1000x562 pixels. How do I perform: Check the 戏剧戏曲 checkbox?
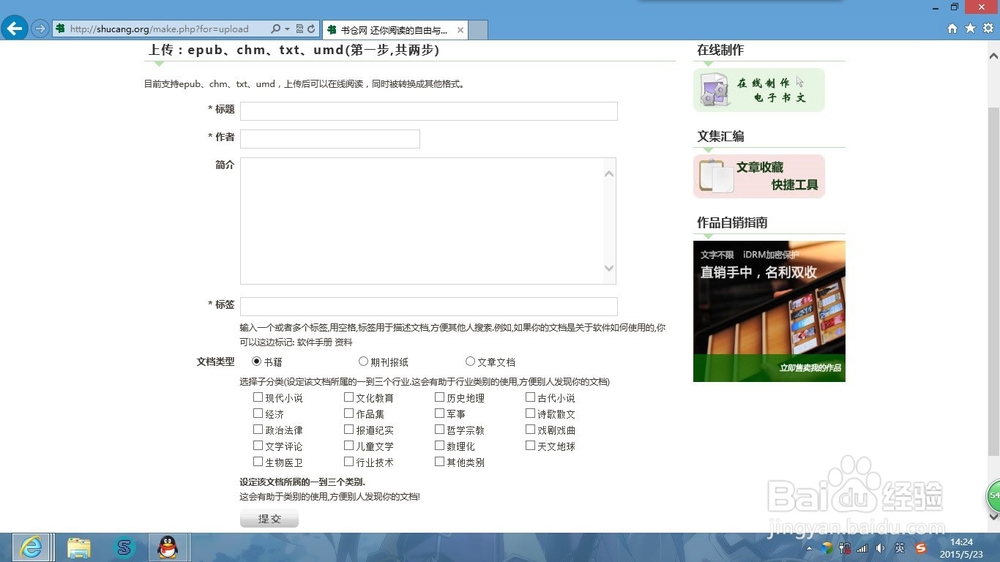[530, 429]
